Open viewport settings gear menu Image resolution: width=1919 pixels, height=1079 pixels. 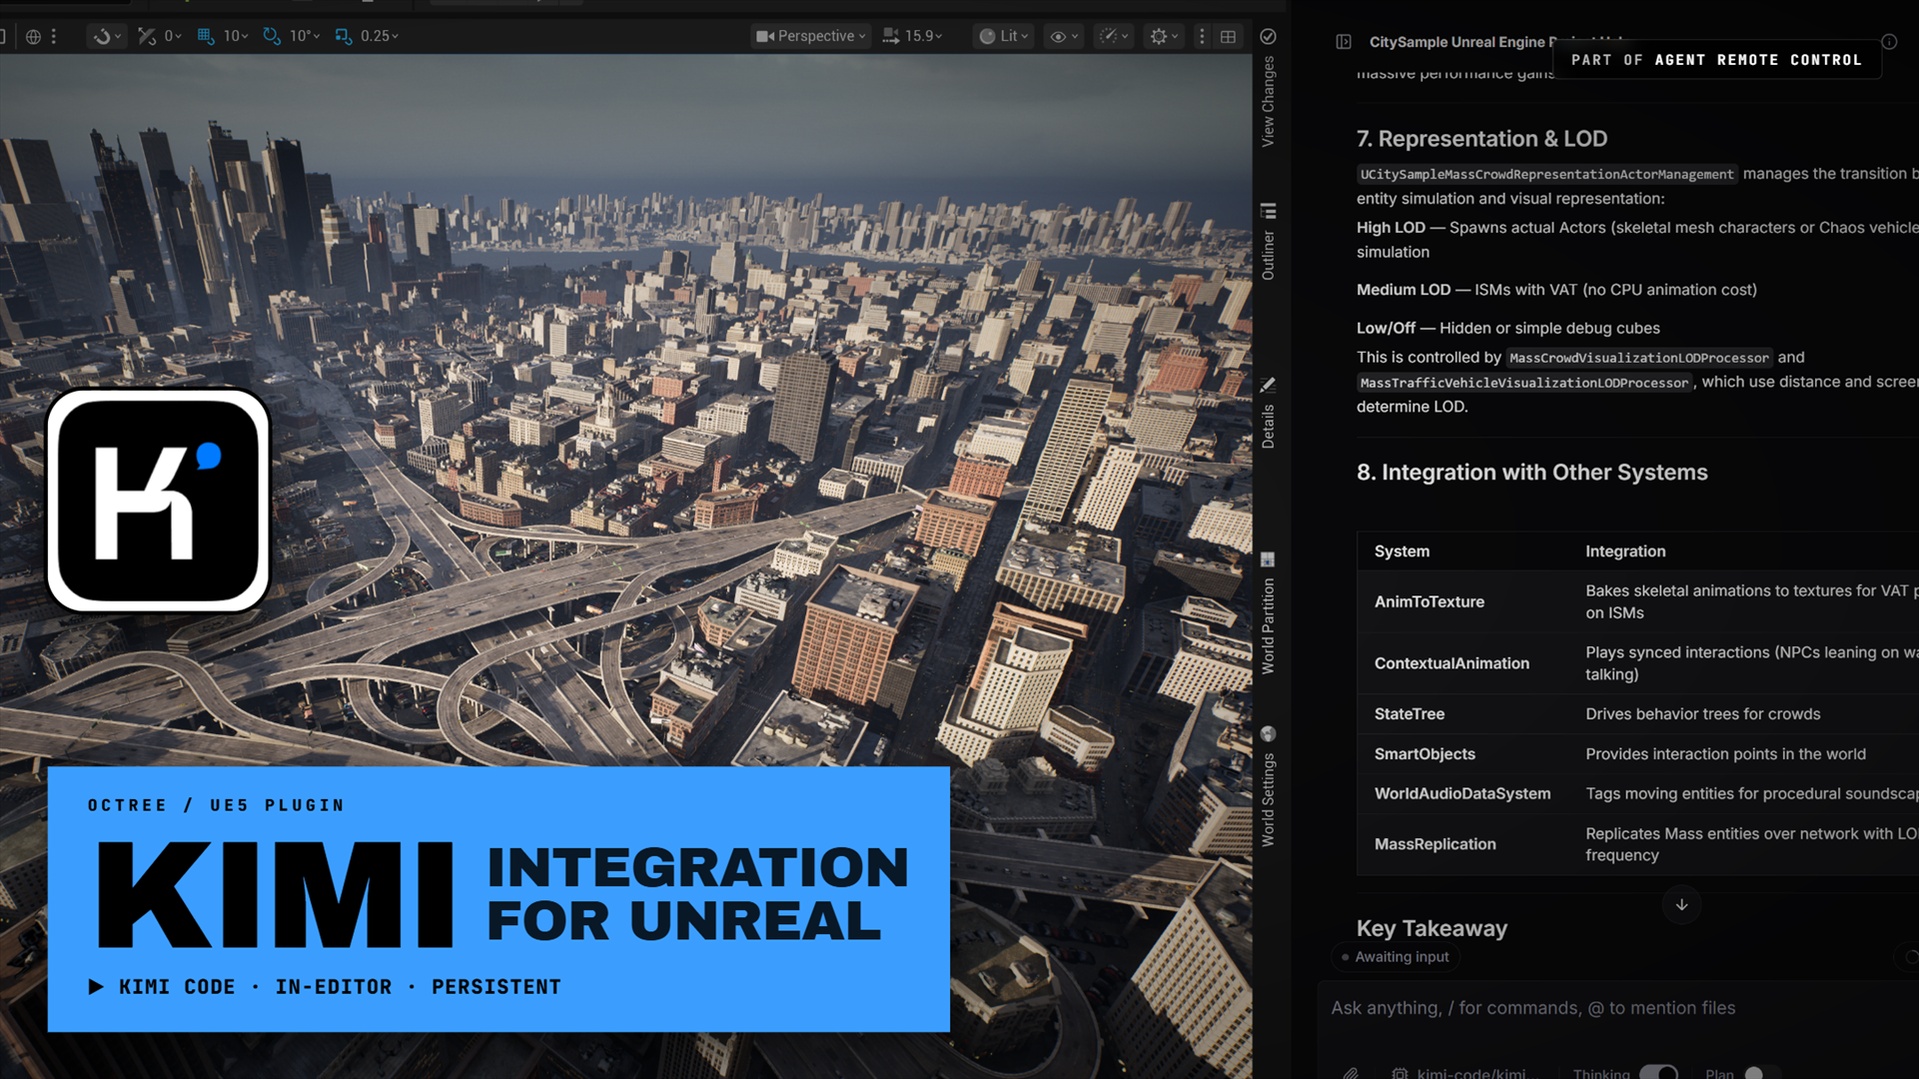(x=1163, y=36)
